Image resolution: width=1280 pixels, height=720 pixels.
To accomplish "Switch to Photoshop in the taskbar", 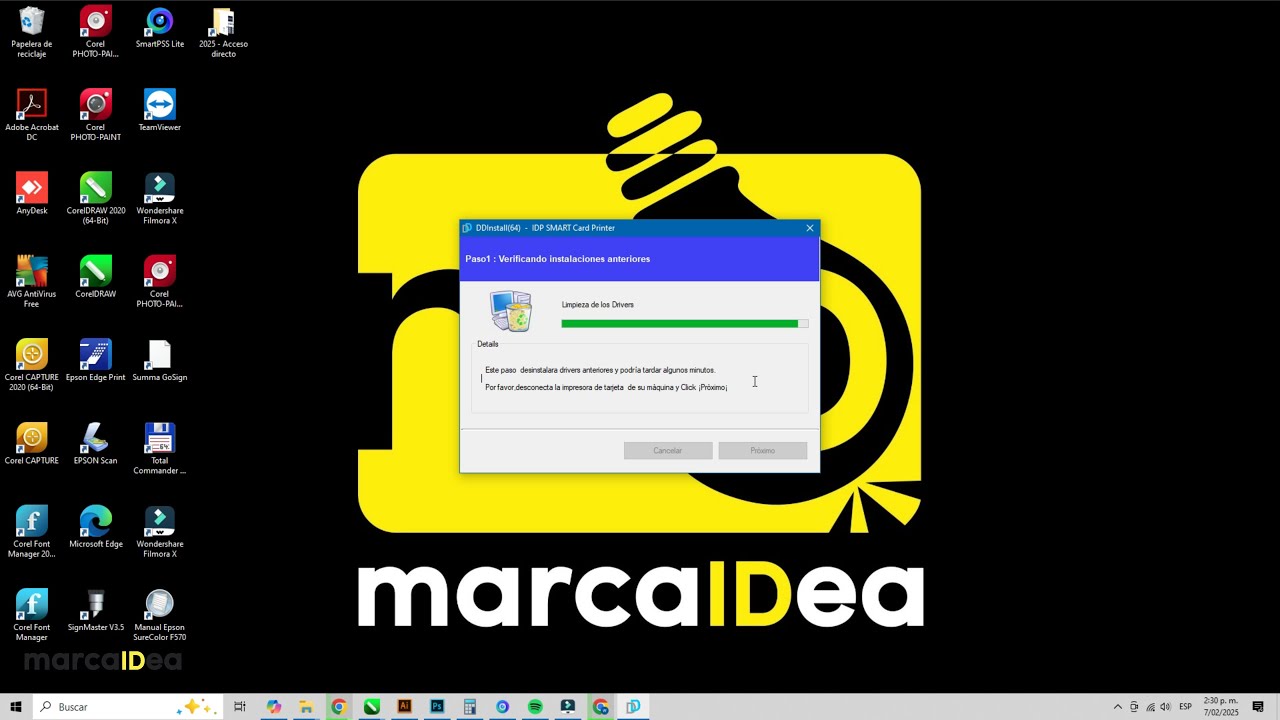I will 437,707.
